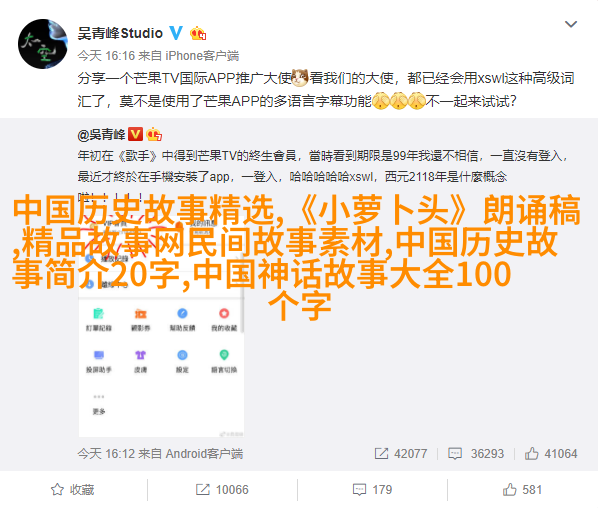Click the 今天 16:12 timestamp
The image size is (598, 508).
106,453
